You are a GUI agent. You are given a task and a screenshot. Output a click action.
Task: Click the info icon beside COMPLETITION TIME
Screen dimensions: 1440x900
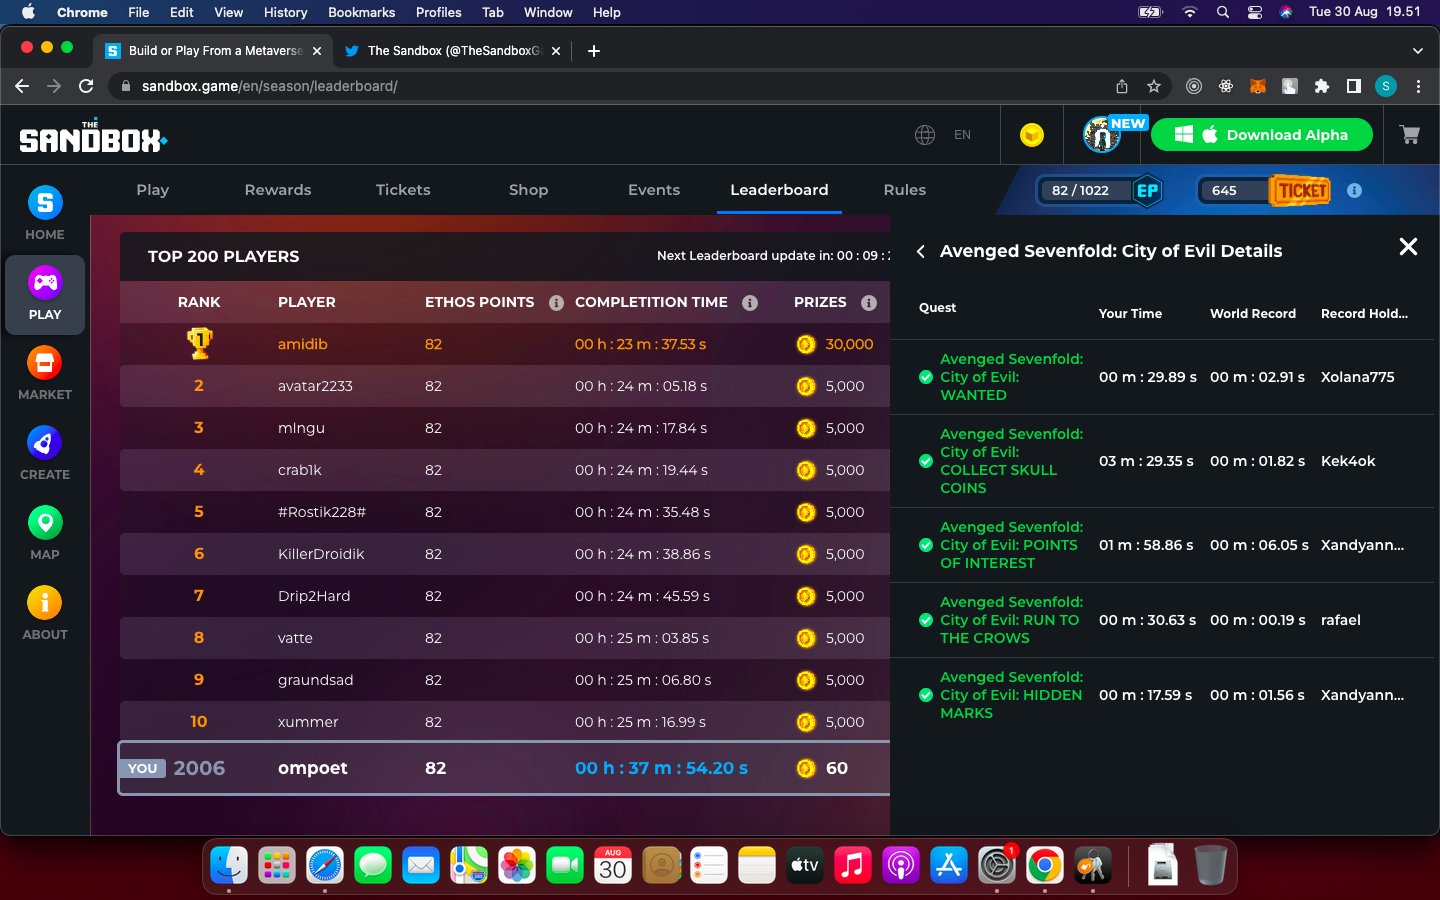(x=750, y=302)
